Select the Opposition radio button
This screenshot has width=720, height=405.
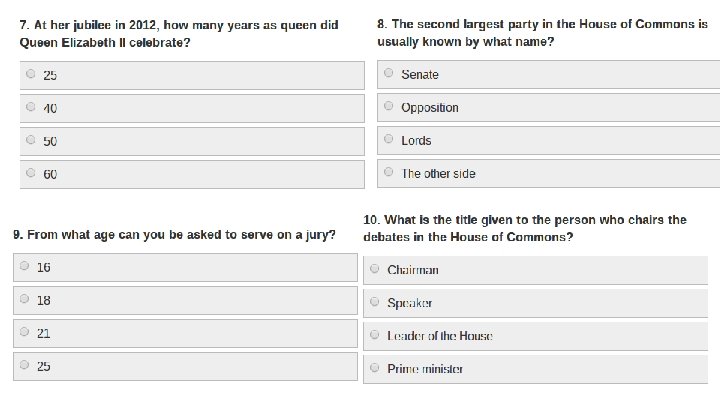click(x=389, y=106)
